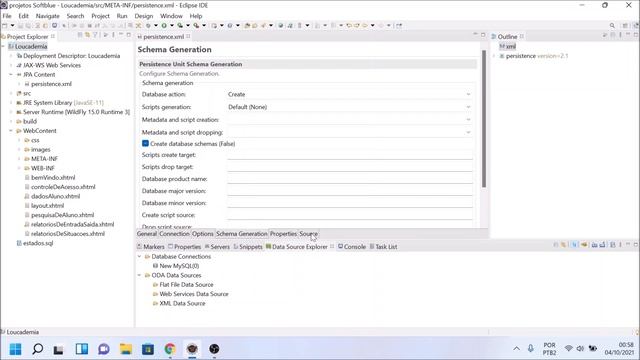Viewport: 640px width, 360px height.
Task: Open Widgets panel from taskbar
Action: click(x=82, y=349)
